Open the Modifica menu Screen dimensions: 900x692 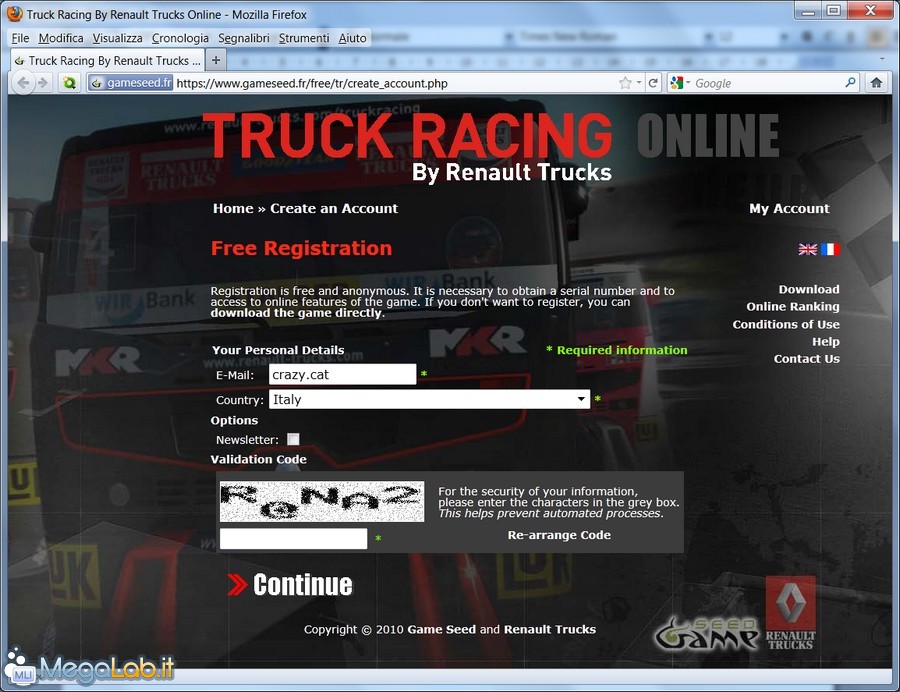(61, 38)
